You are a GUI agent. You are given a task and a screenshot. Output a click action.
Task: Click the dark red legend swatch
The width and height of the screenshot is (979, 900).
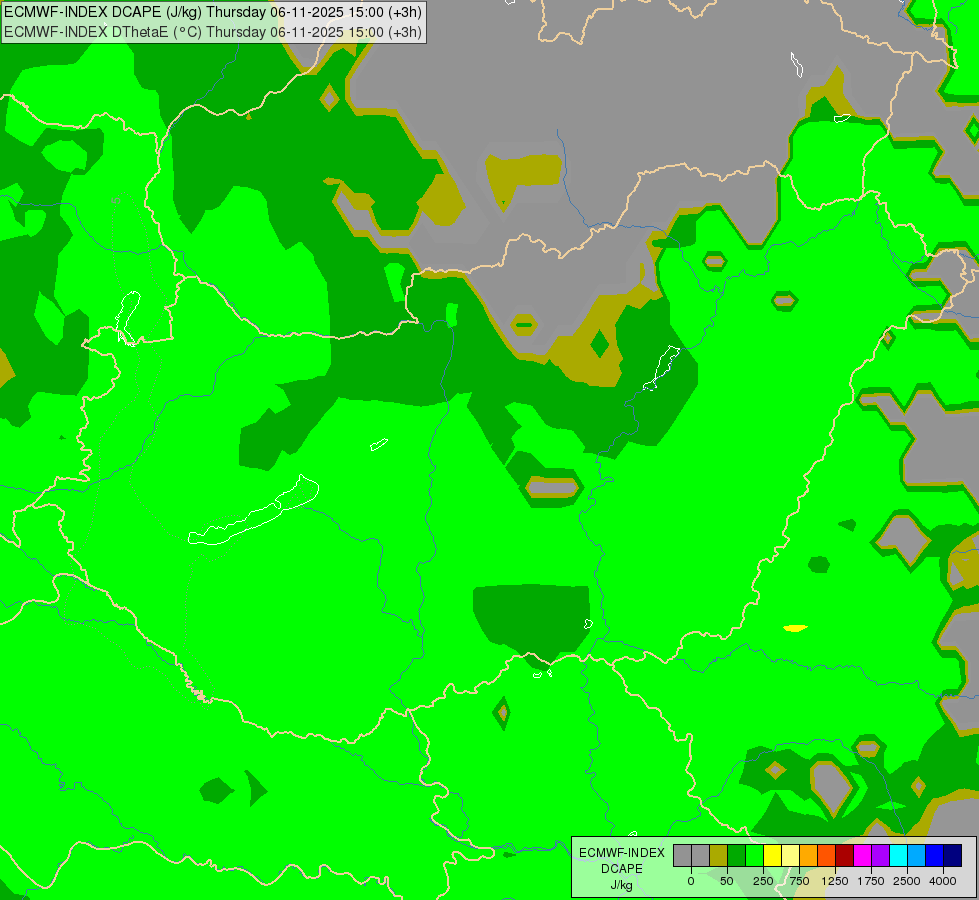845,856
